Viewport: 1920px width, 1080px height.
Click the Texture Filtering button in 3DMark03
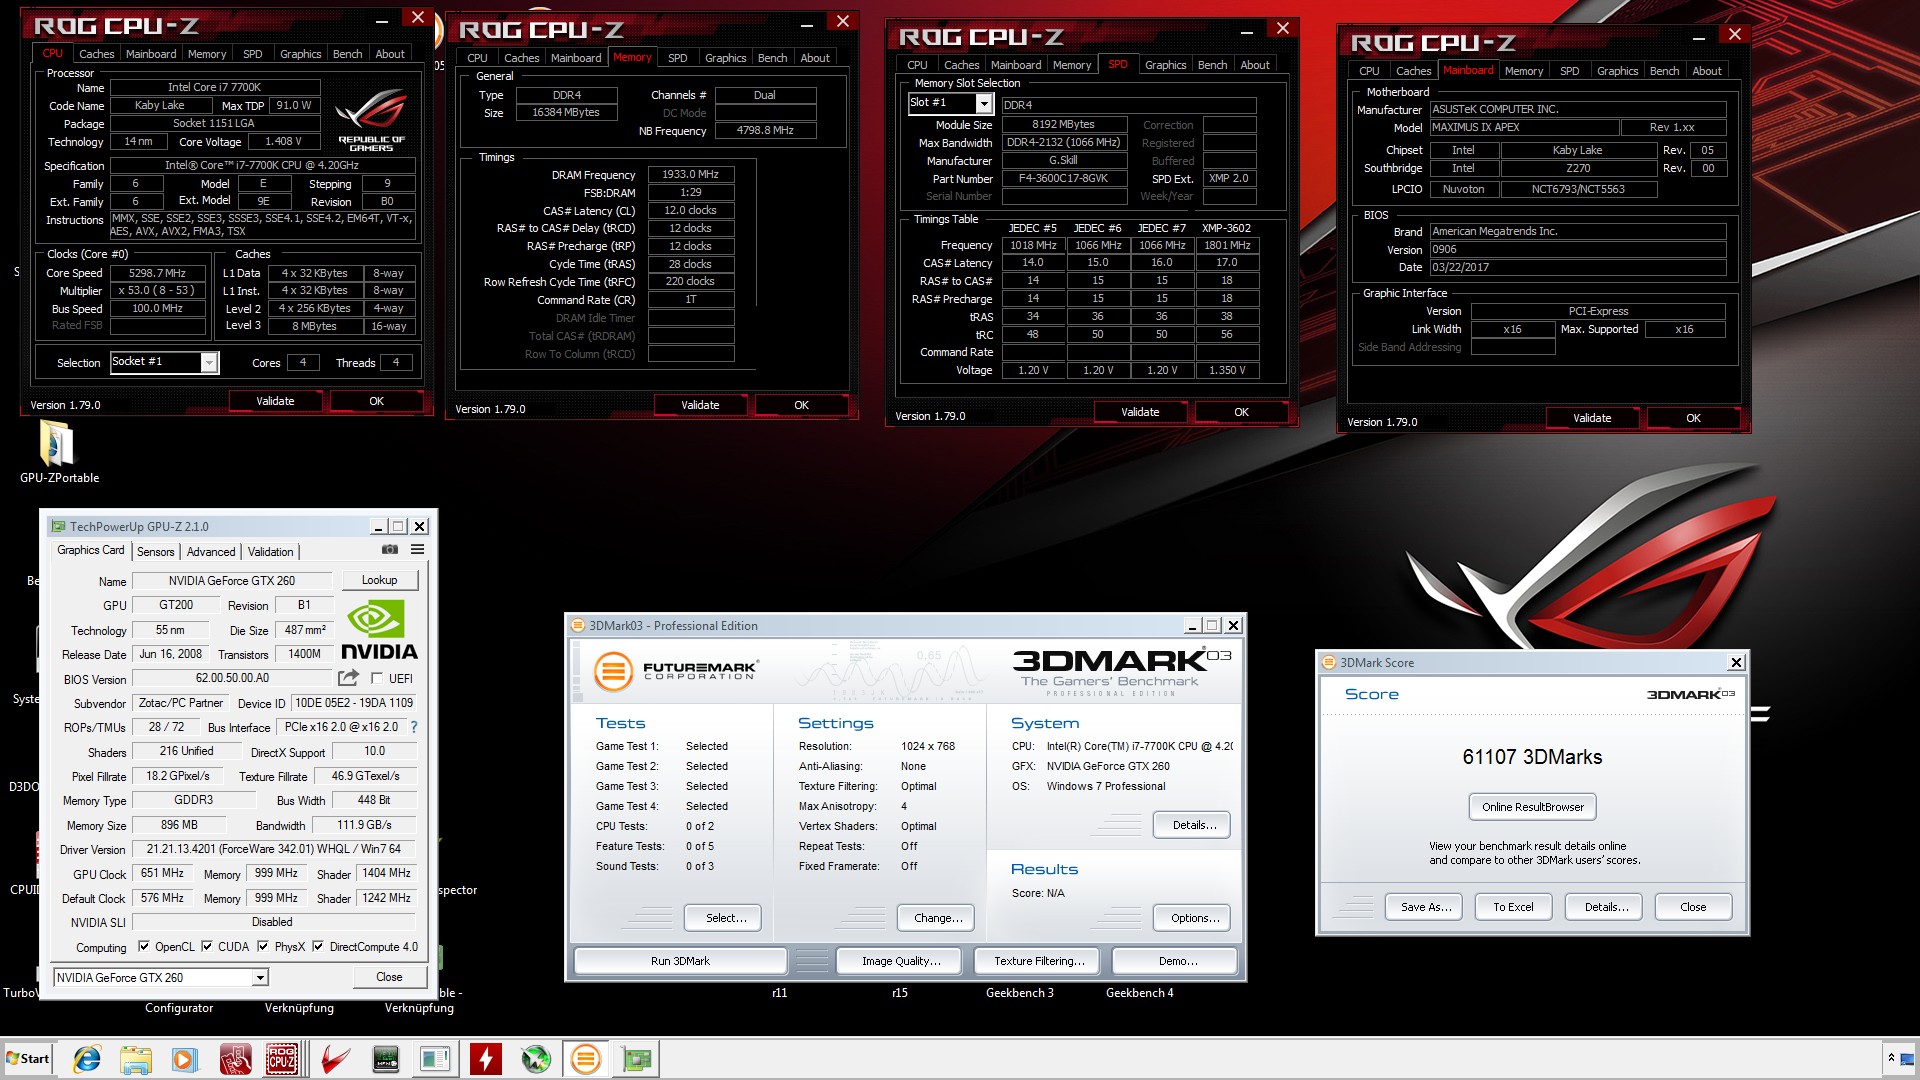coord(1039,961)
